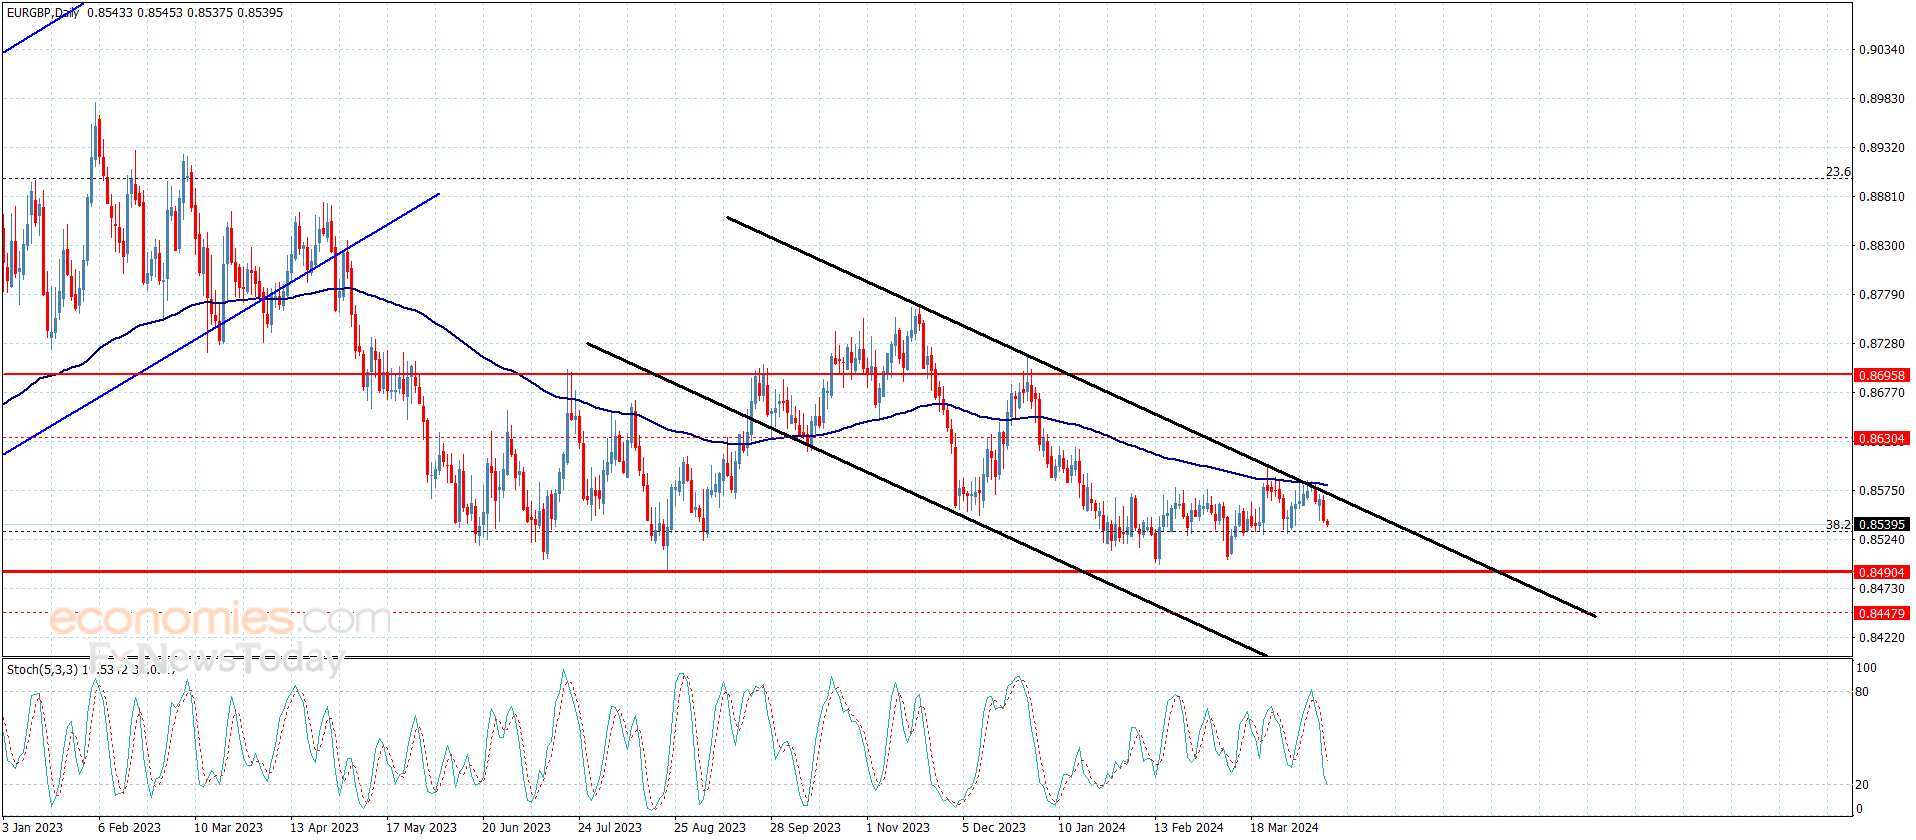Click the 23.6 Fibonacci level label
The height and width of the screenshot is (840, 1916).
coord(1838,172)
